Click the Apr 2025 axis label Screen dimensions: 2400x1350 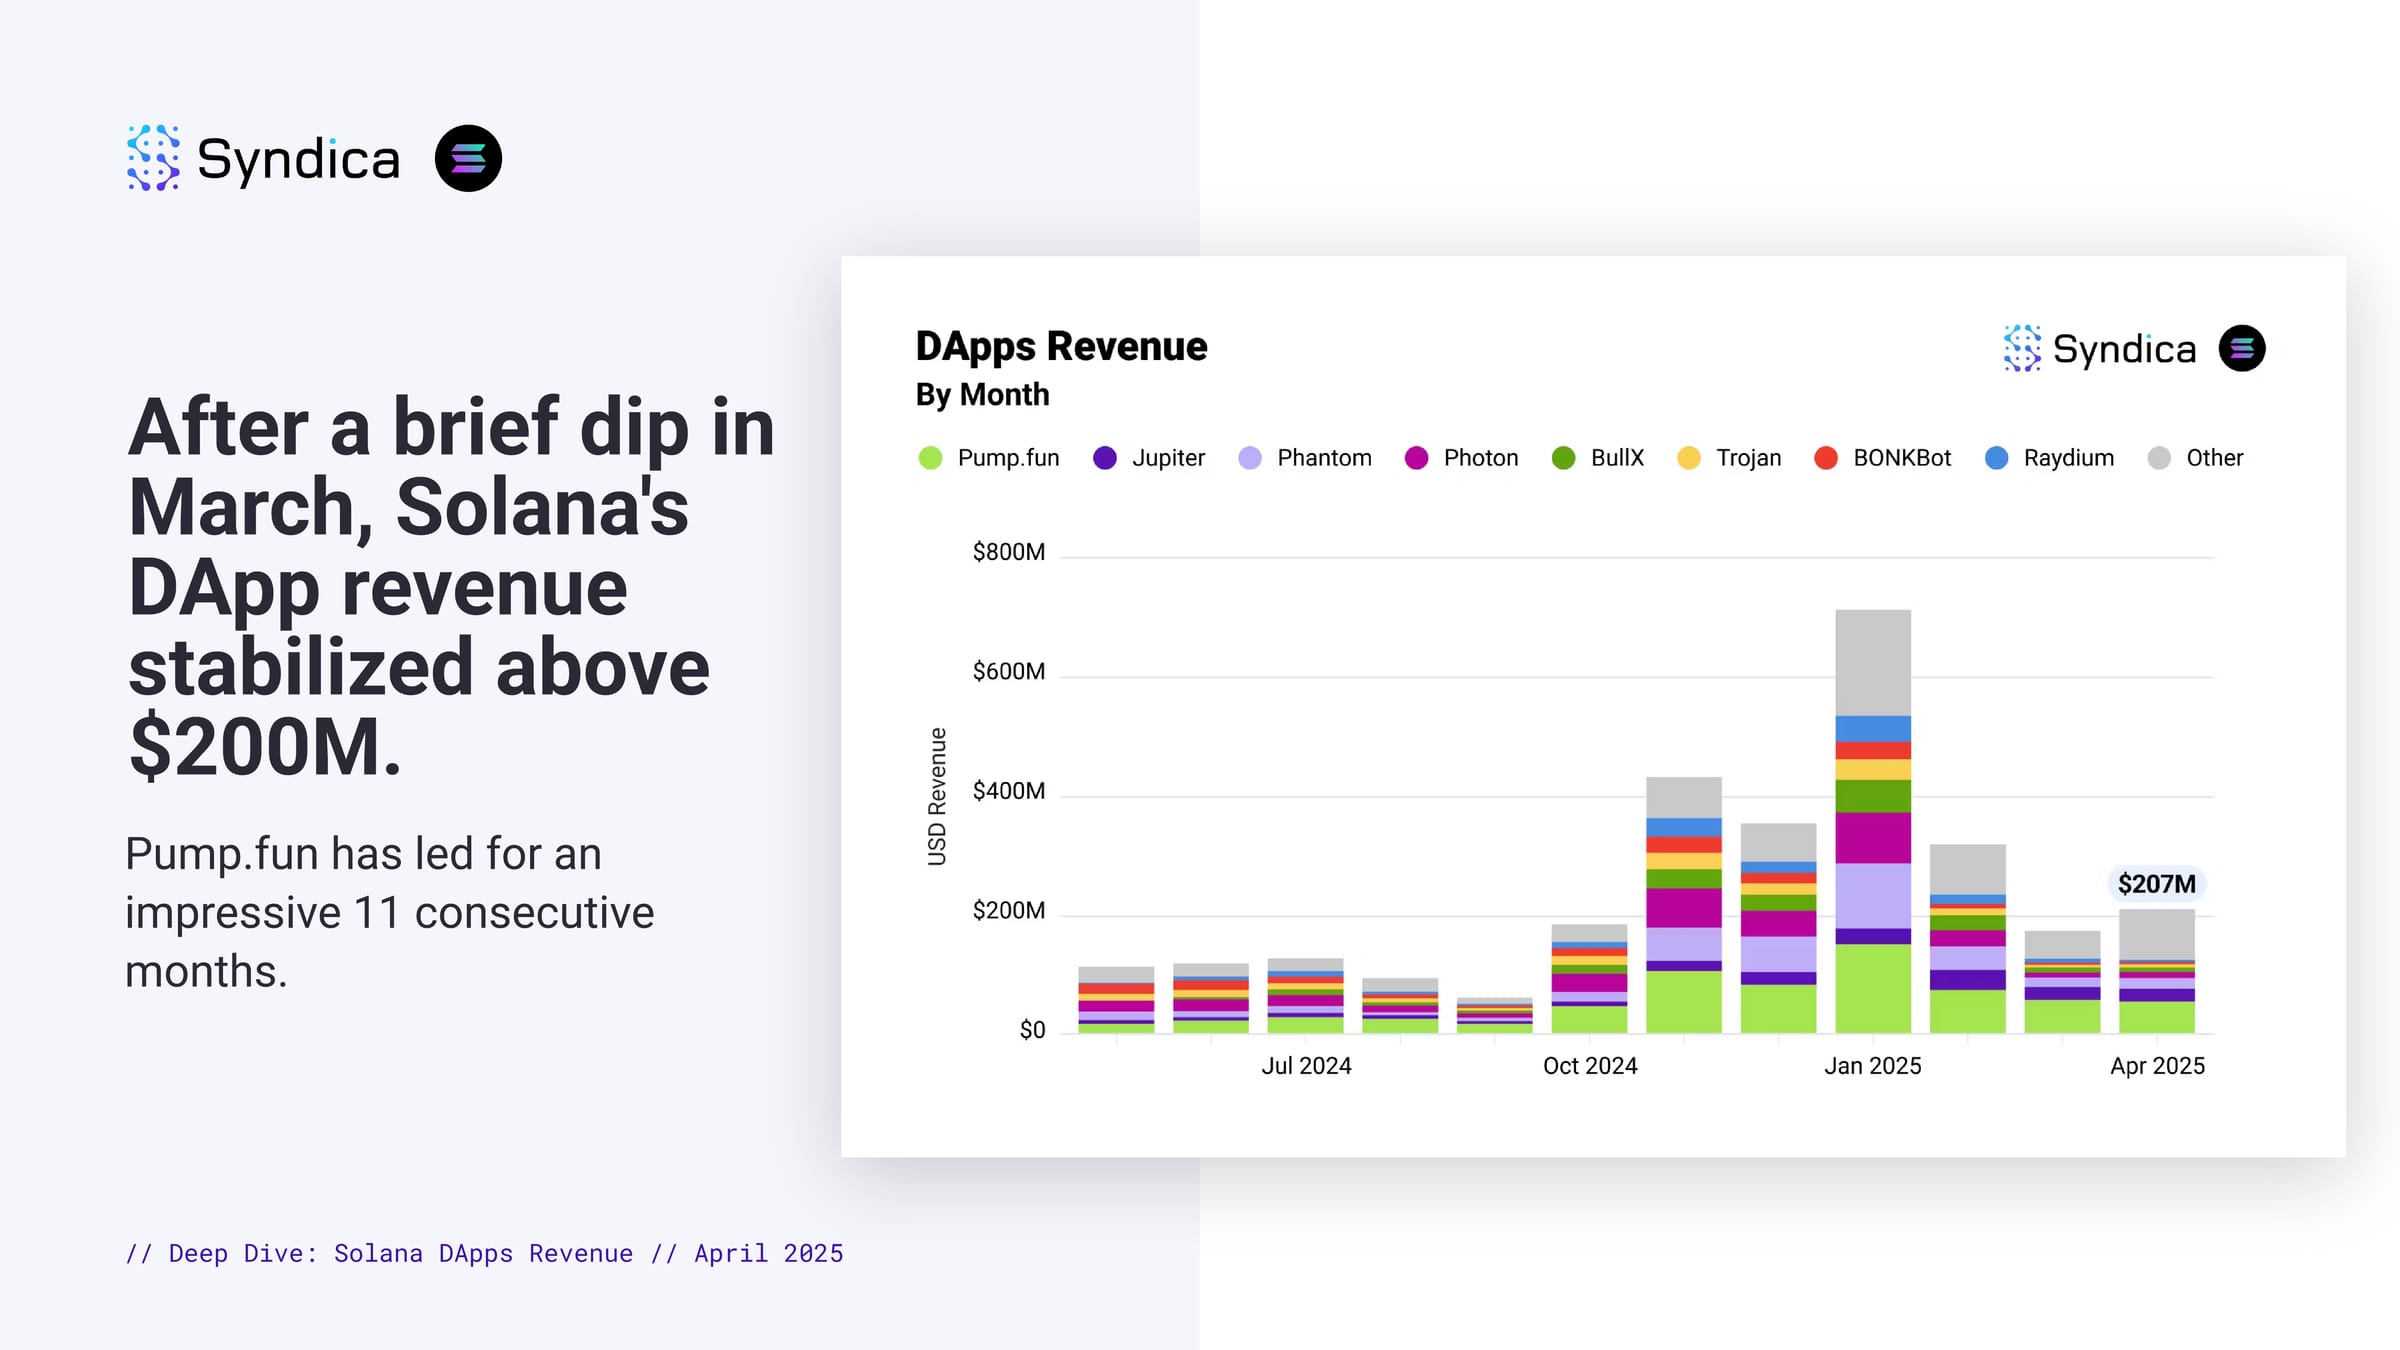[x=2157, y=1066]
